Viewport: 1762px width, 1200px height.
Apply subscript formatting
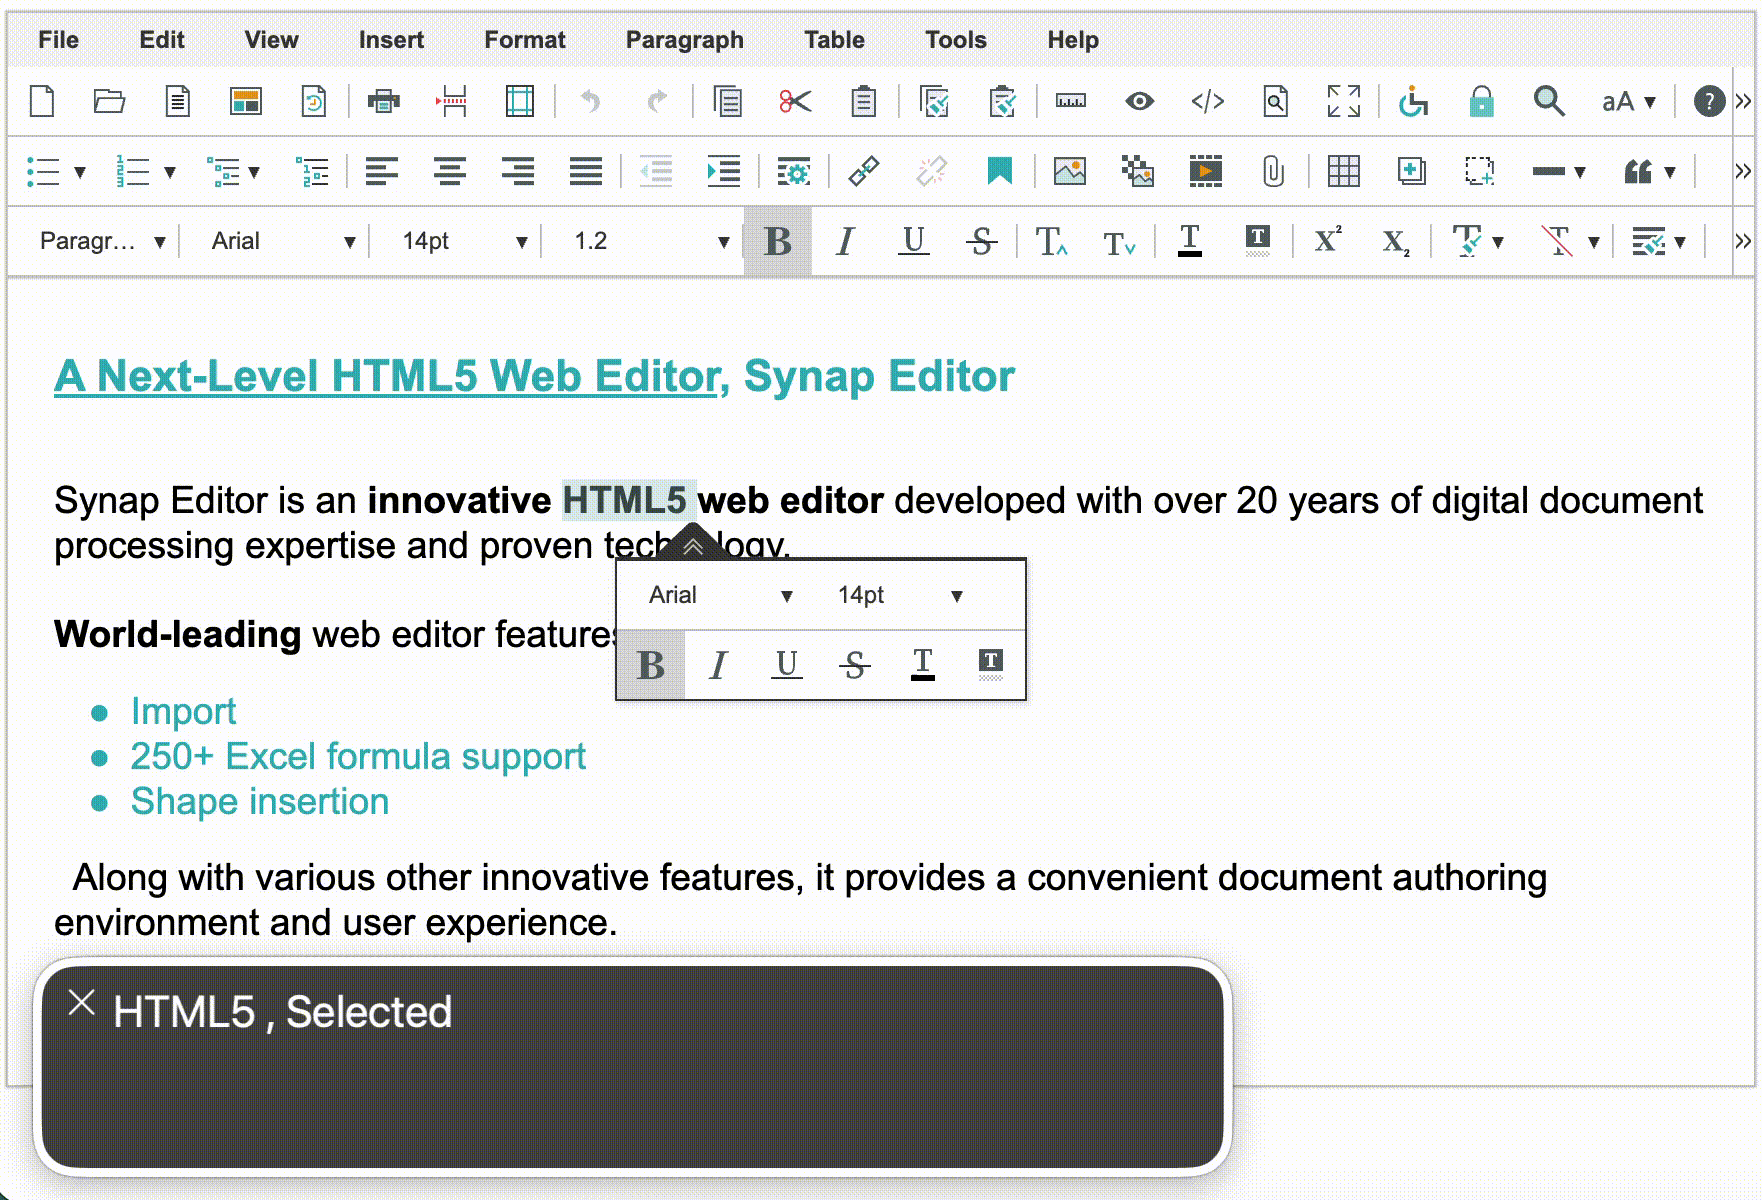[x=1395, y=241]
